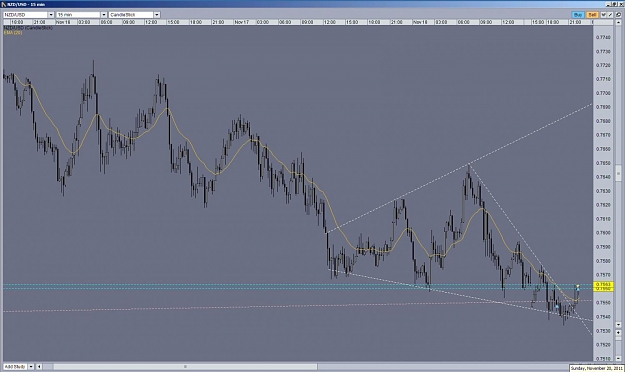625x372 pixels.
Task: Click the chart window title bar icon
Action: [4, 4]
